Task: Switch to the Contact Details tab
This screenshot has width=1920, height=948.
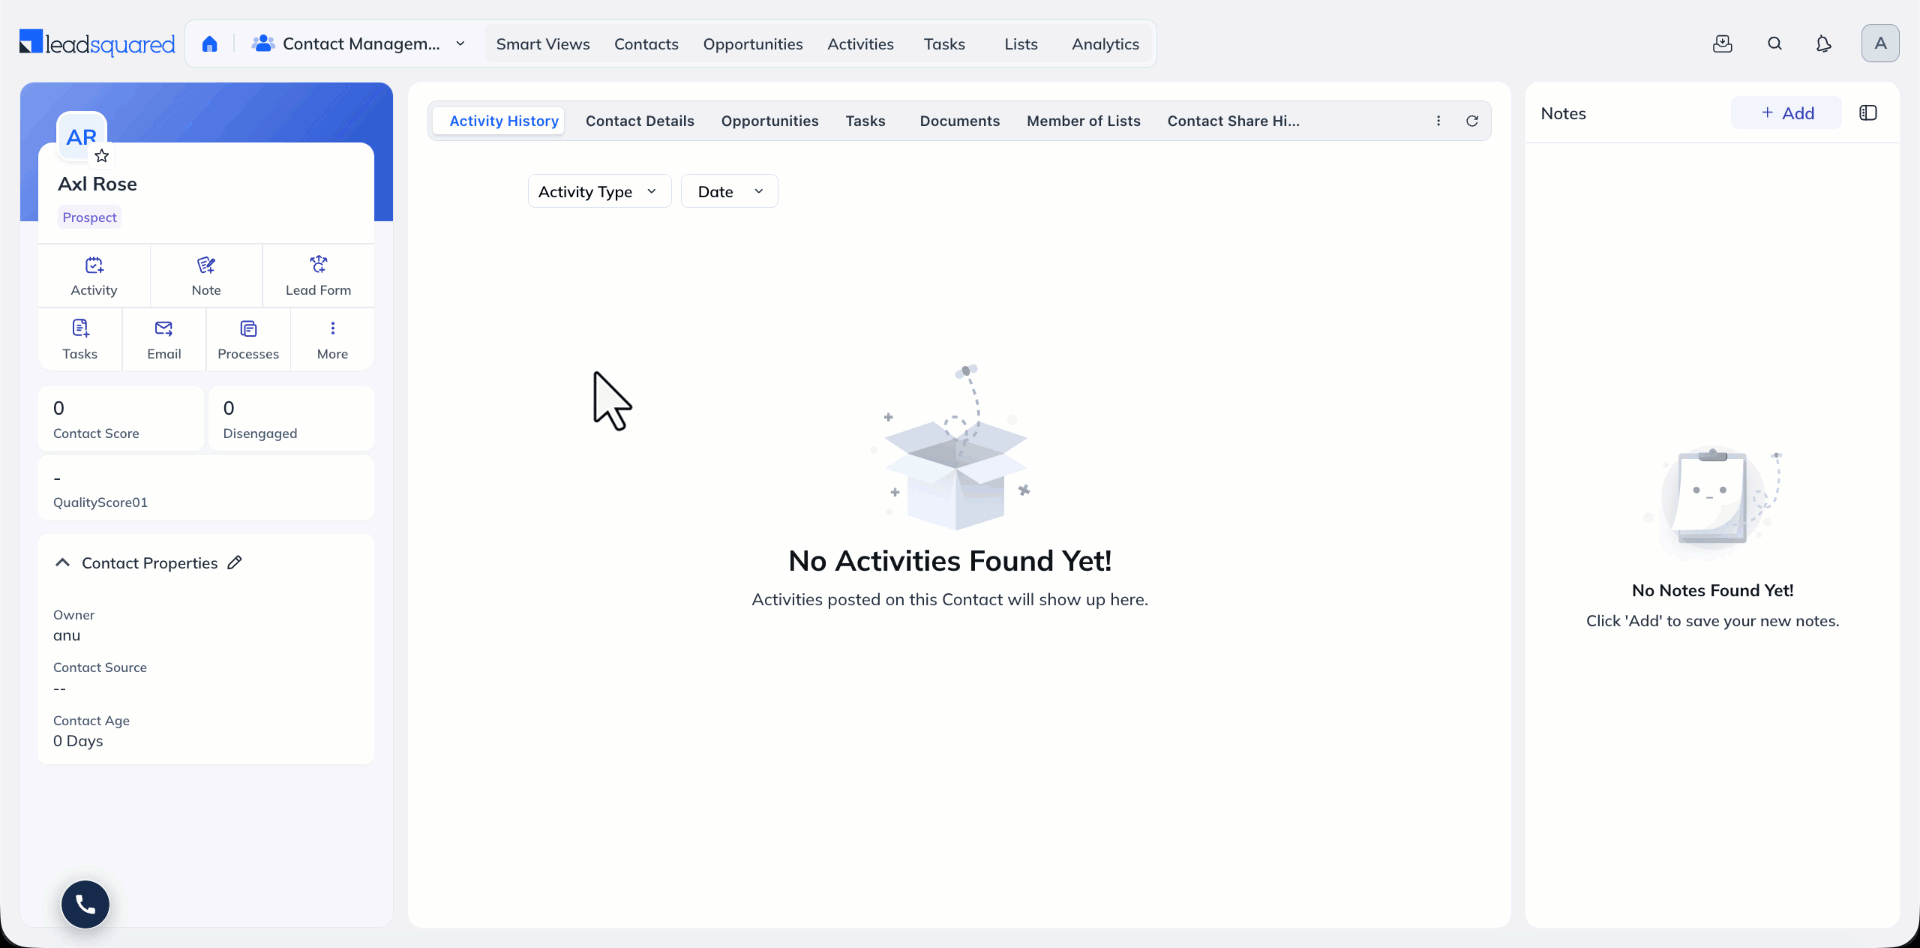Action: click(640, 121)
